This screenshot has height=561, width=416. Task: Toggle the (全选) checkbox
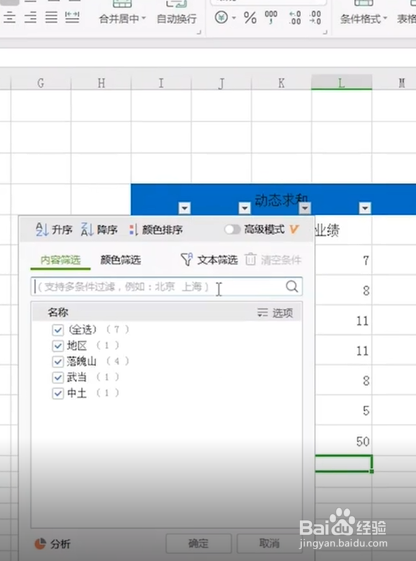[58, 330]
